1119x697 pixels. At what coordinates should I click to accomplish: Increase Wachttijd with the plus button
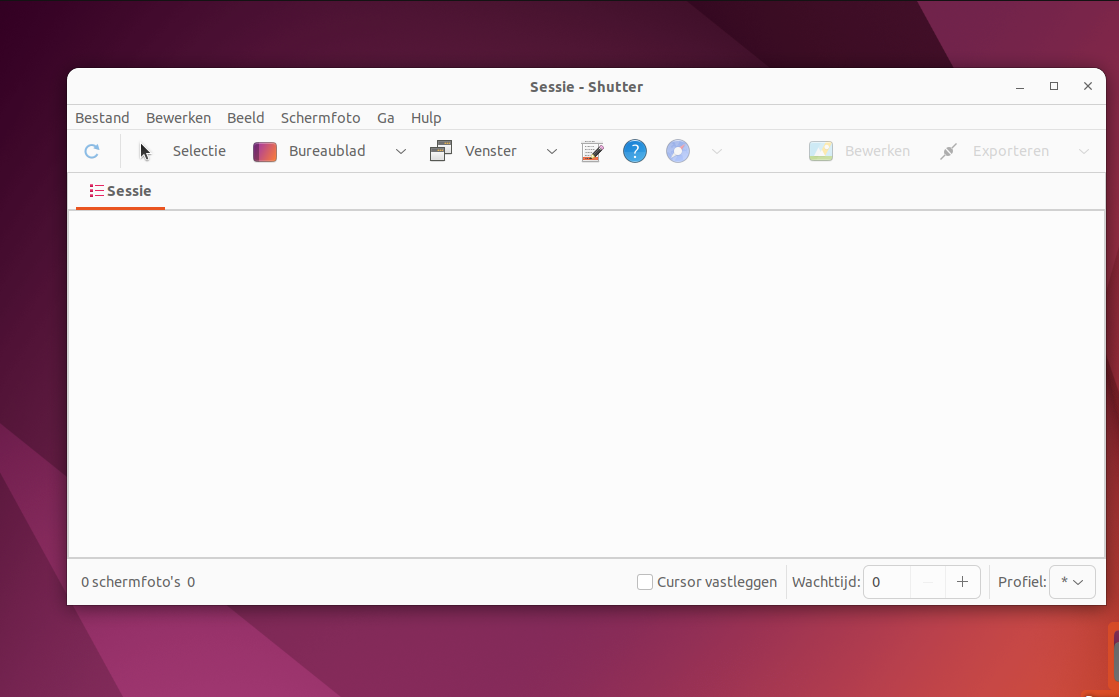point(962,582)
